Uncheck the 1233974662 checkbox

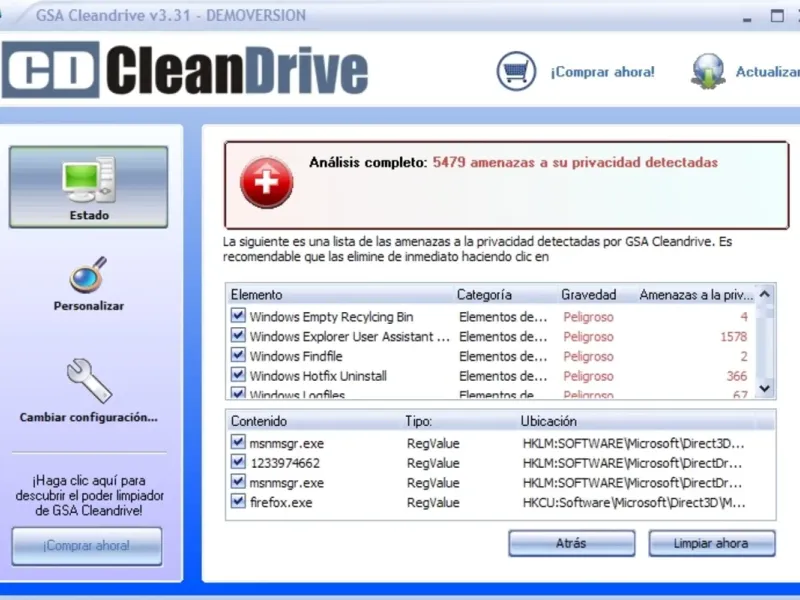(238, 462)
